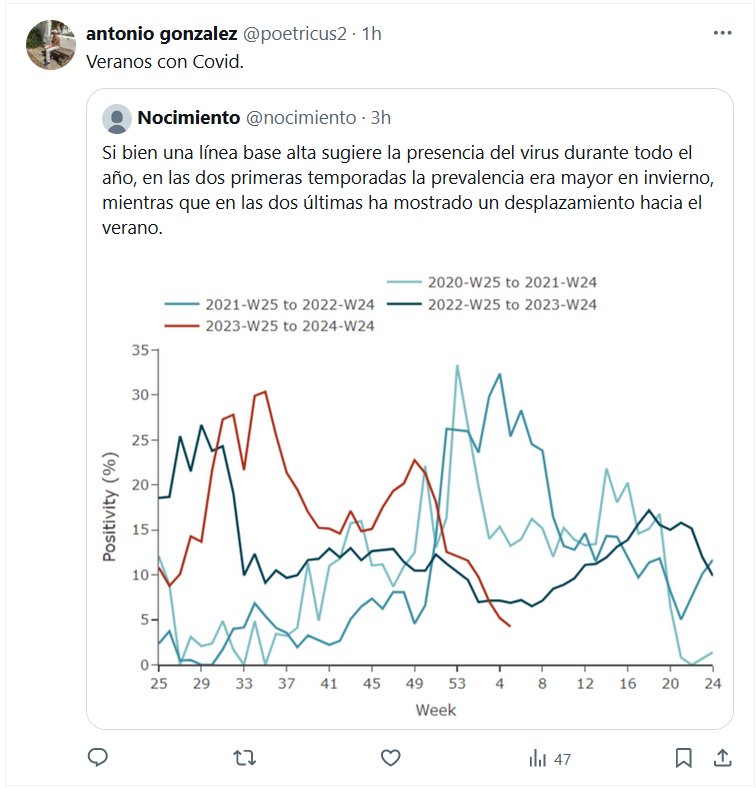
Task: Bookmark this tweet
Action: click(684, 759)
